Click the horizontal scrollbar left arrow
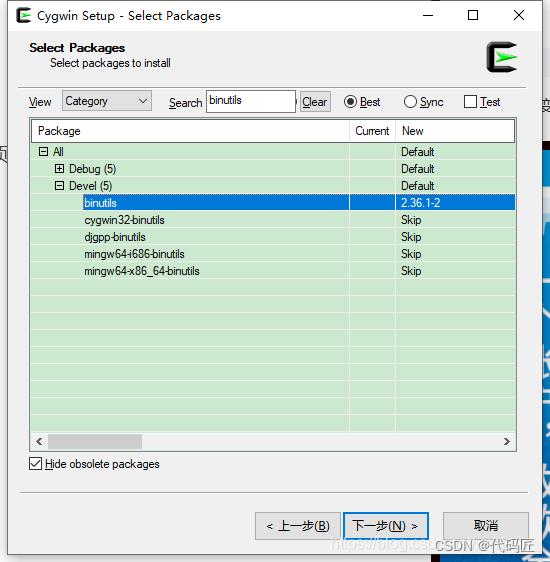The width and height of the screenshot is (550, 562). tap(39, 442)
